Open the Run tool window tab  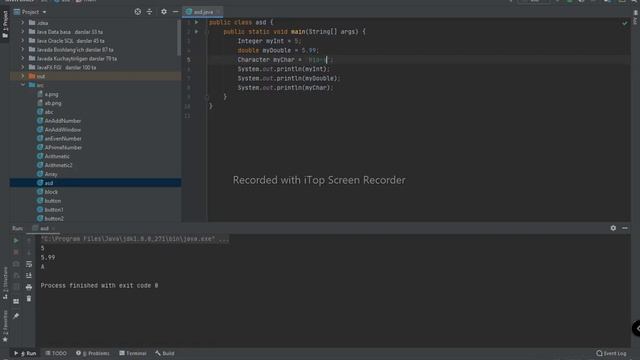25,353
